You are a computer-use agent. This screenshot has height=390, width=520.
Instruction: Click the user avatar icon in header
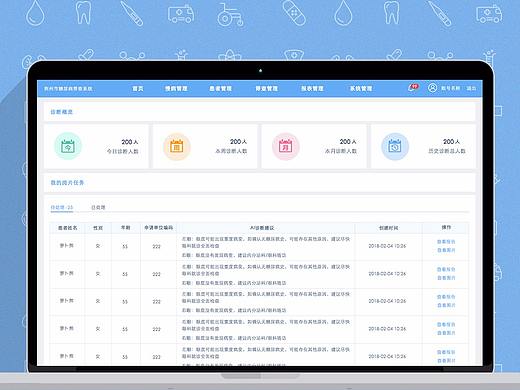(x=432, y=88)
